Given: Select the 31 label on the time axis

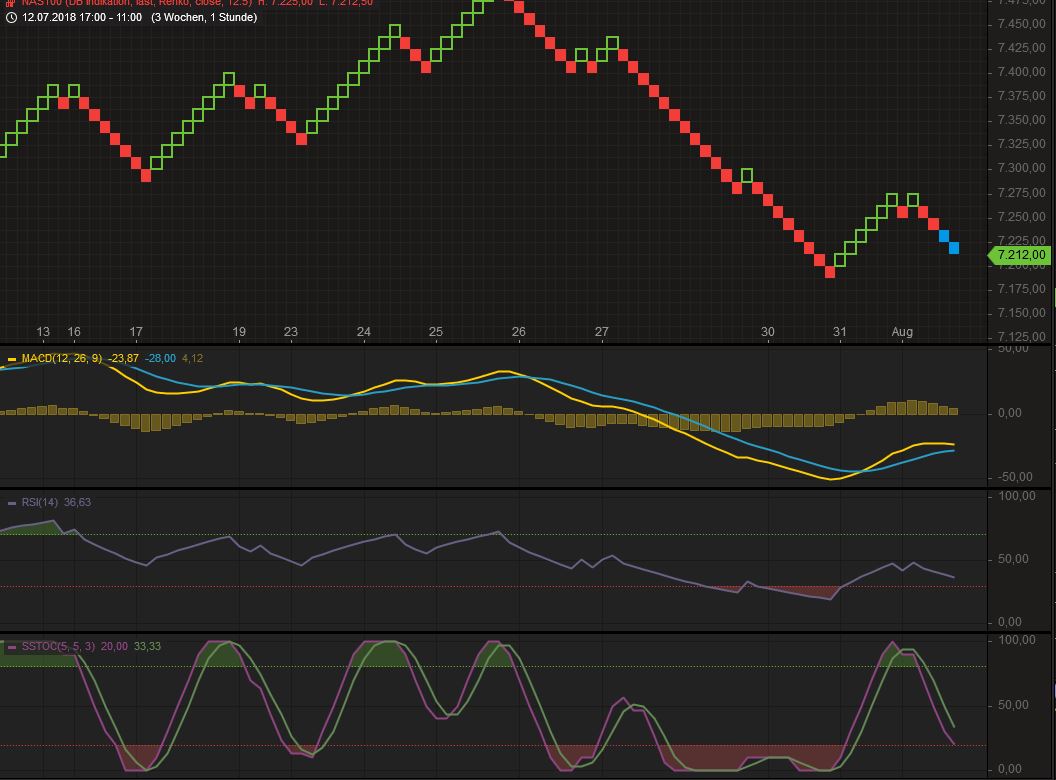Looking at the screenshot, I should point(839,331).
